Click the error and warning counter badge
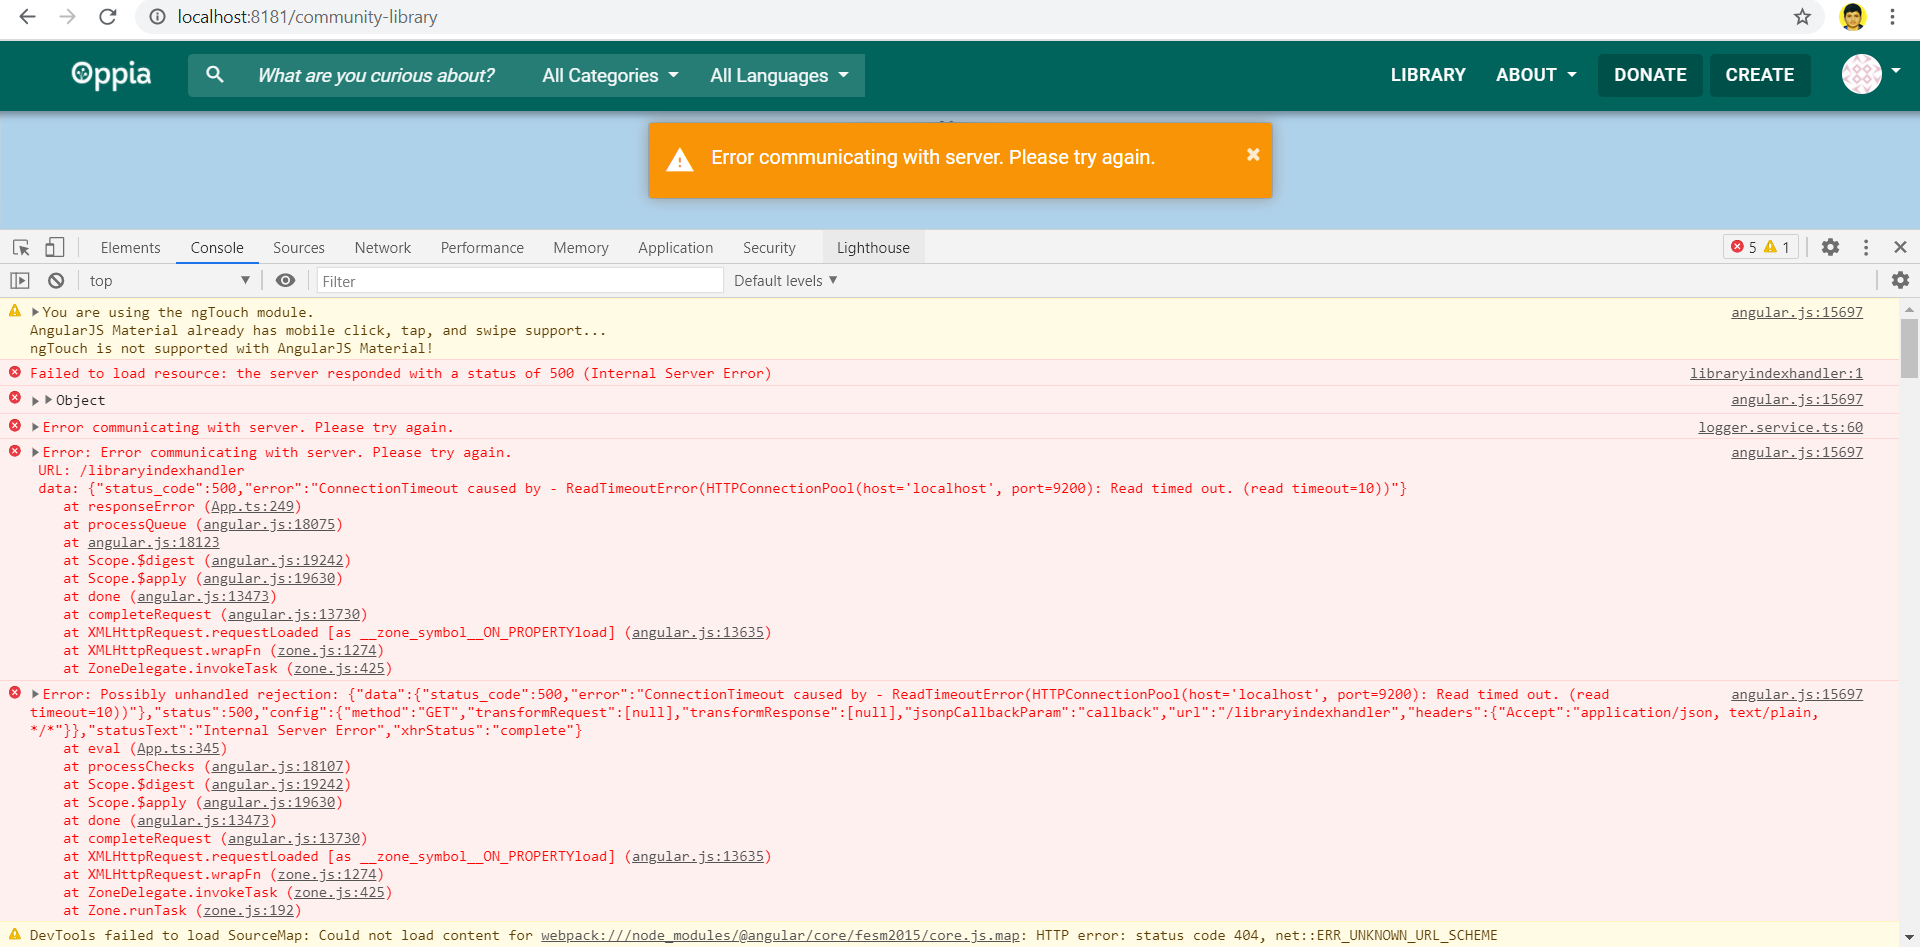This screenshot has width=1920, height=947. click(1760, 247)
